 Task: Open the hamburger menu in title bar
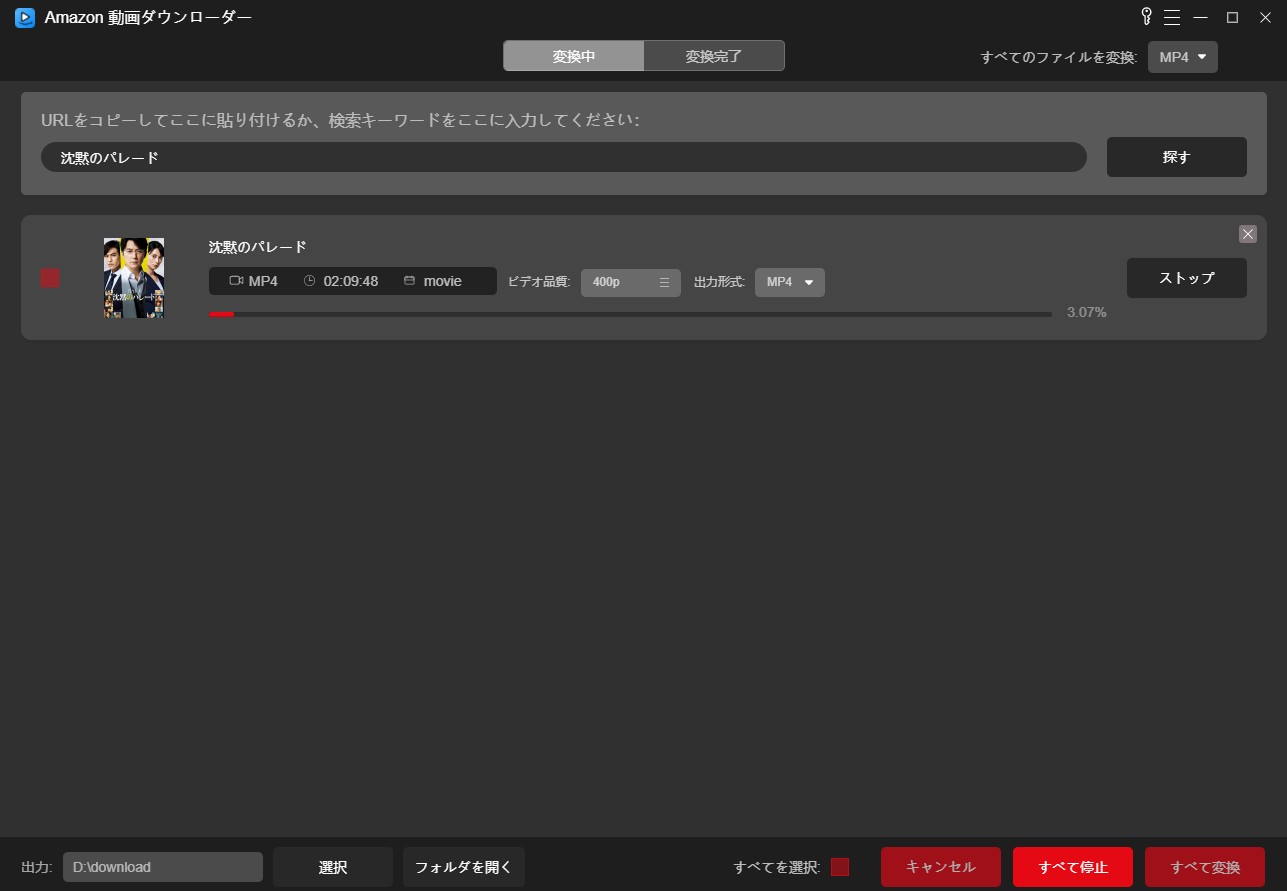pos(1172,17)
